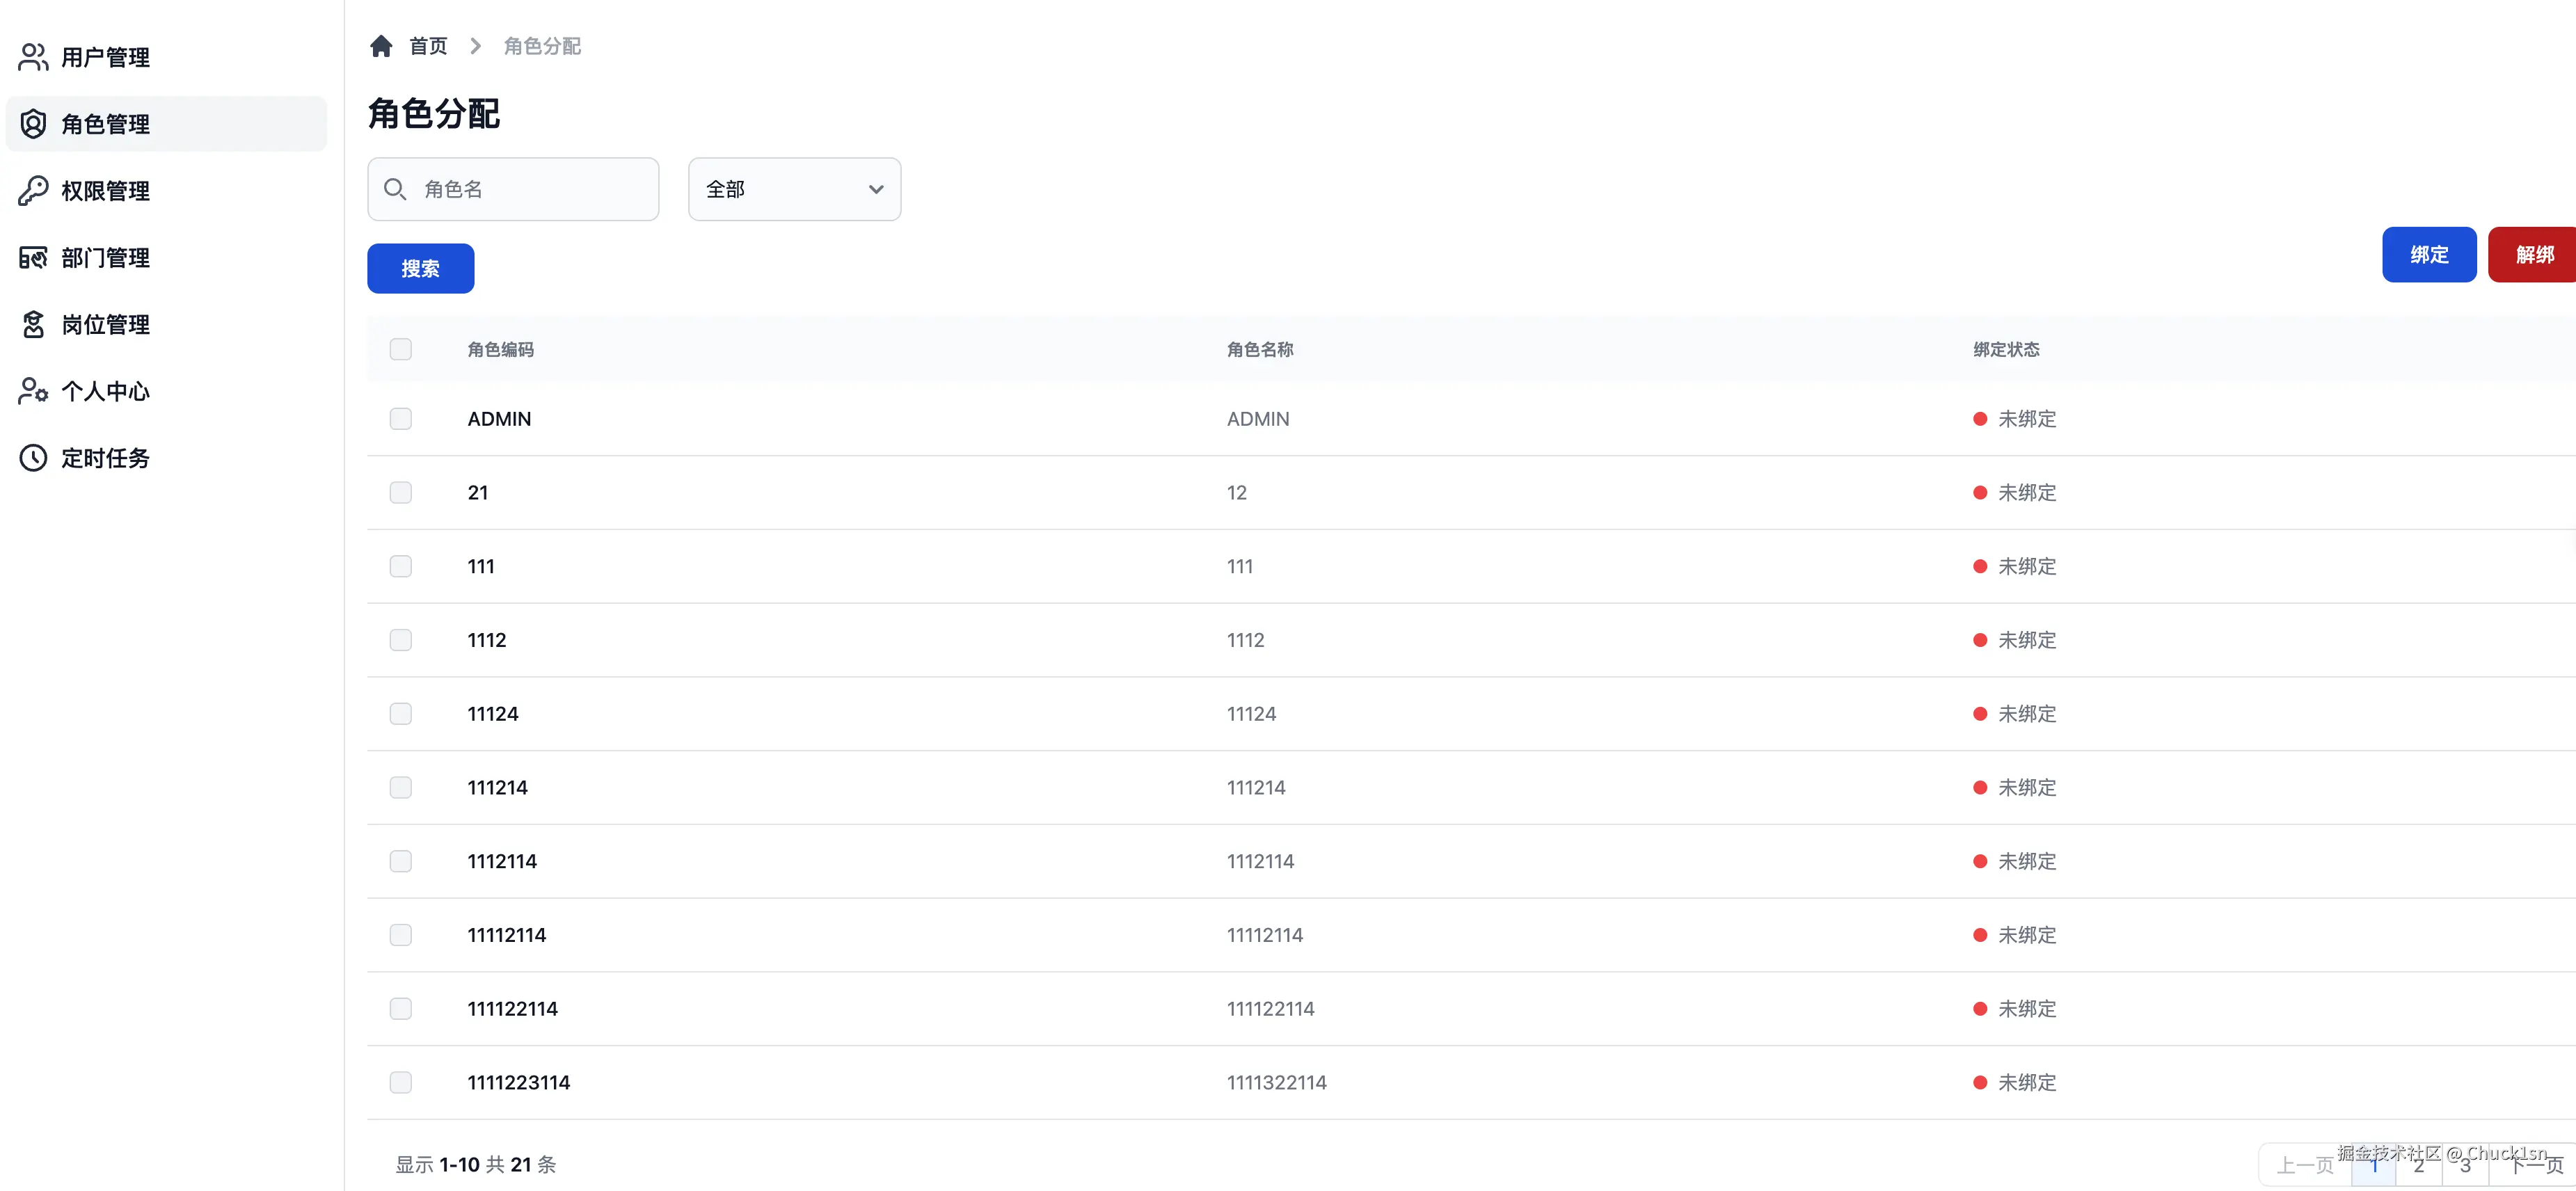Click the home icon in breadcrumb

pos(381,46)
